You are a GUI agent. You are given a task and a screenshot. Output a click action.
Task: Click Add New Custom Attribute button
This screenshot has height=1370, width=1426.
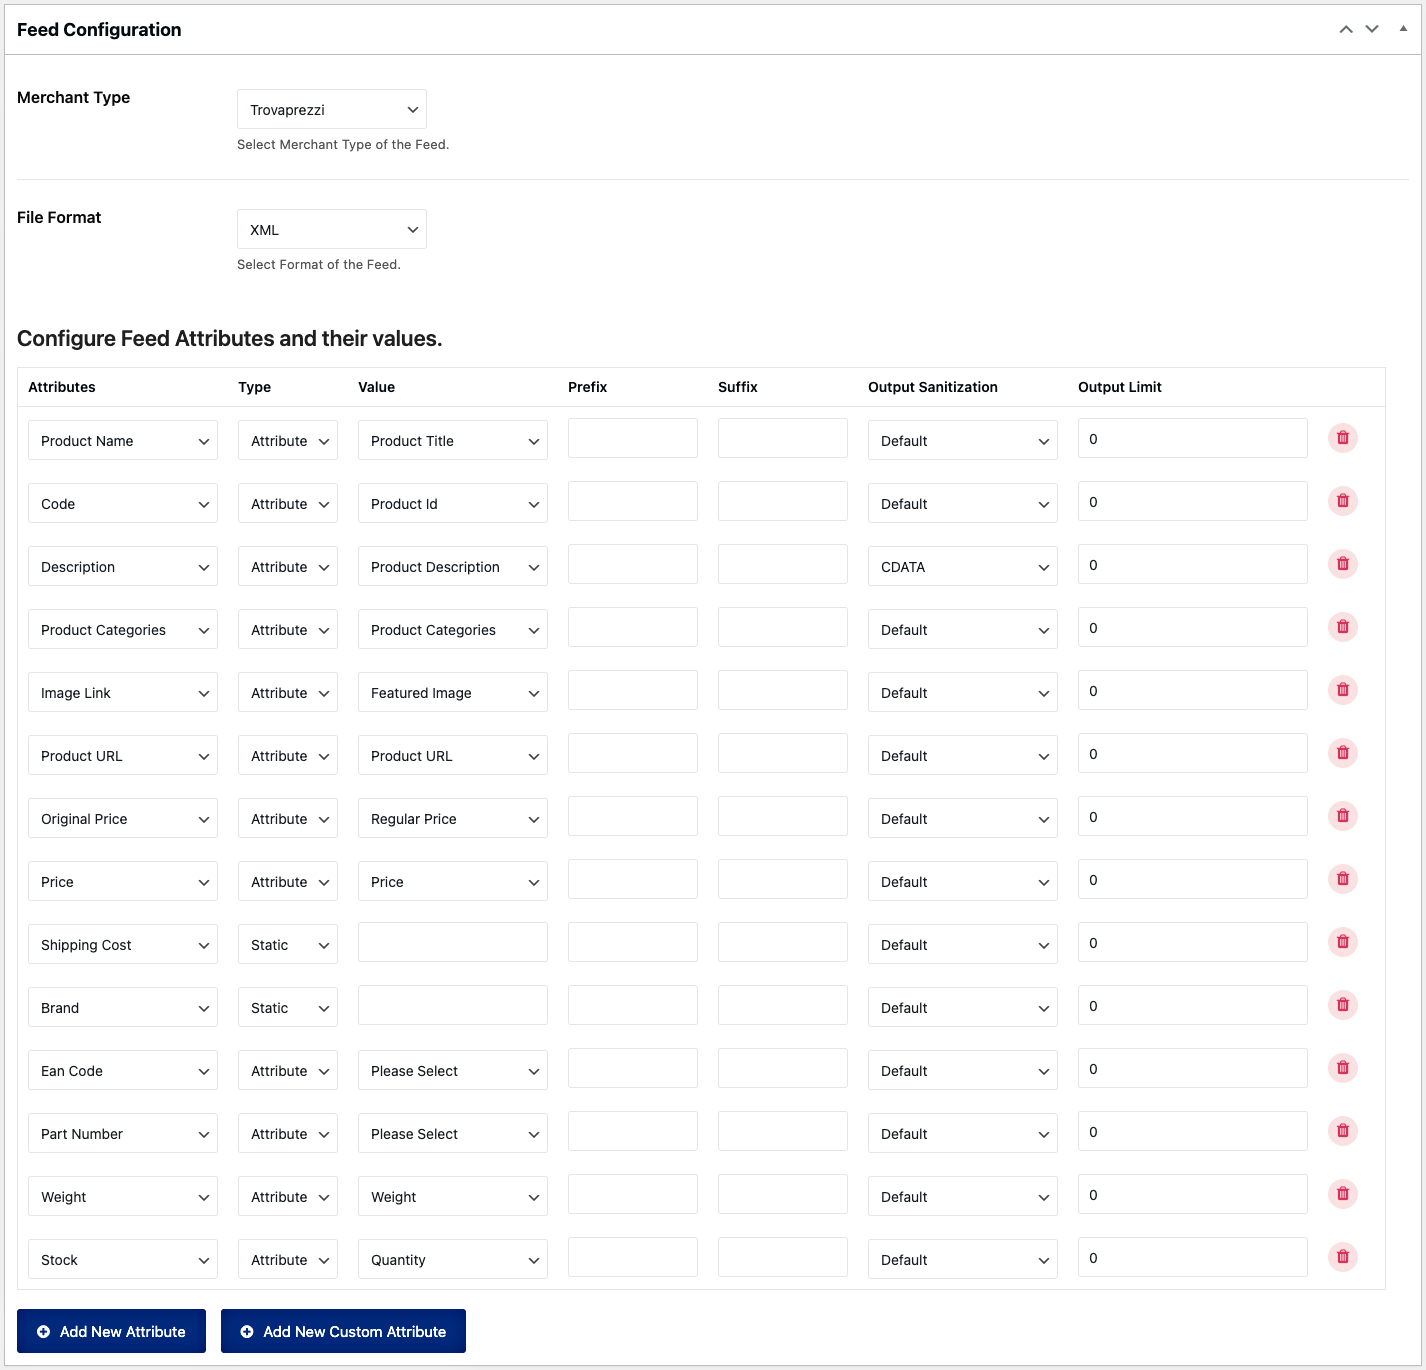pos(343,1331)
